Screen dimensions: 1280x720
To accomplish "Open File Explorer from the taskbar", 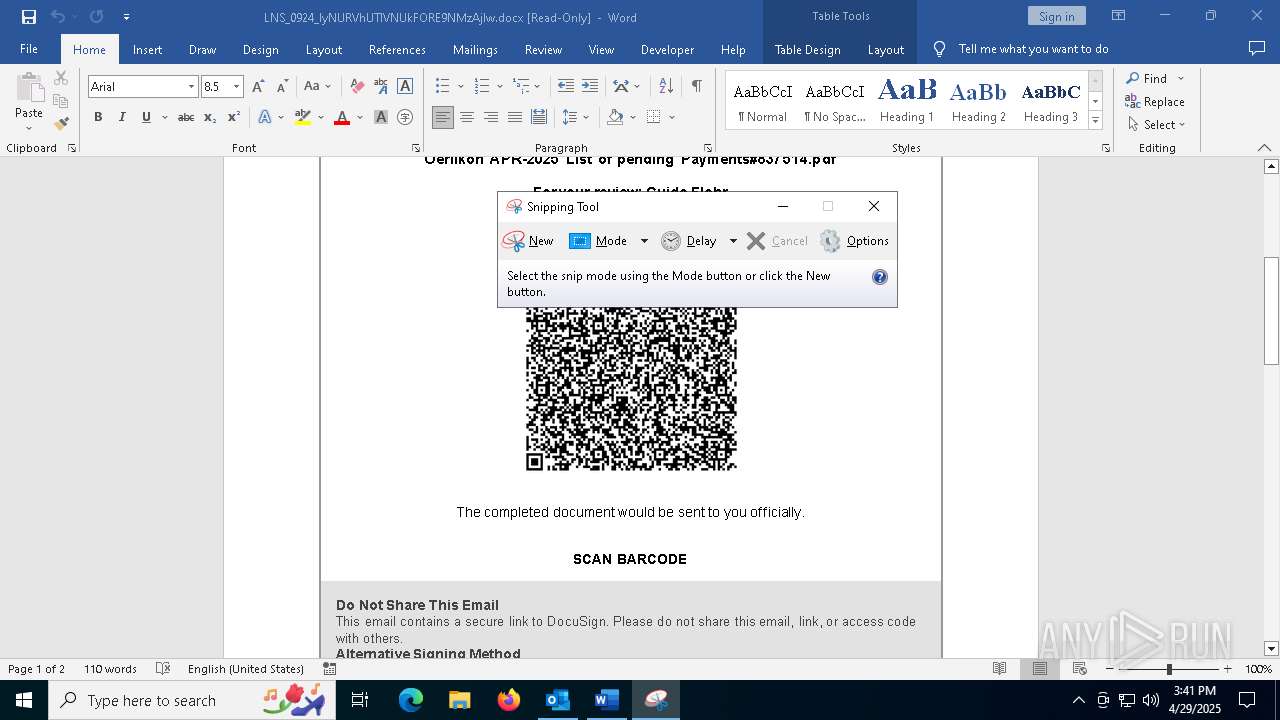I will click(460, 700).
